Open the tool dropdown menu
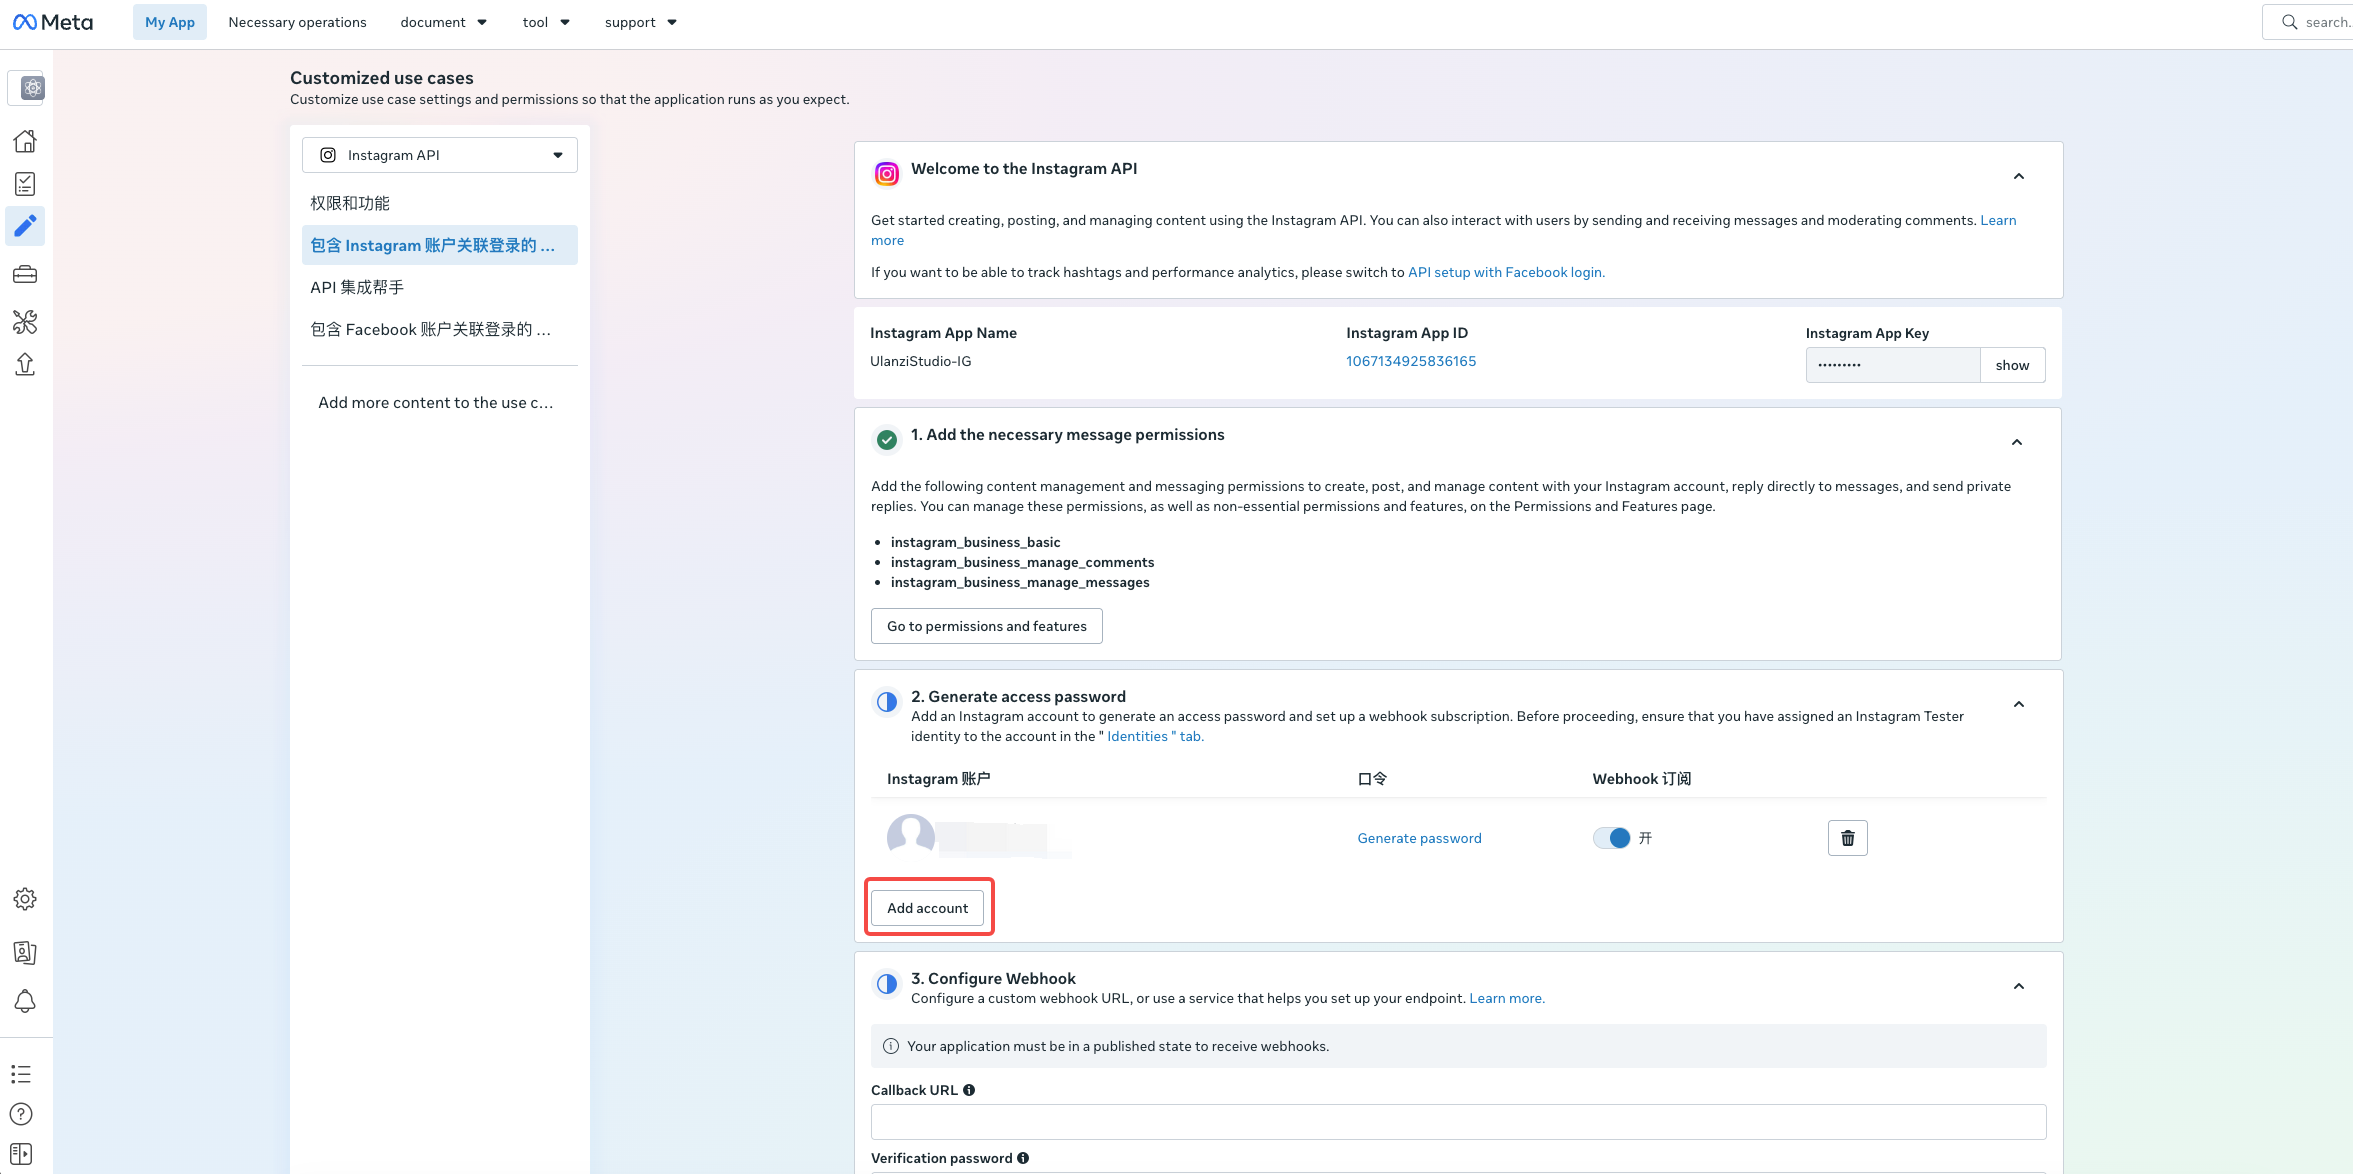Viewport: 2353px width, 1174px height. pyautogui.click(x=546, y=22)
